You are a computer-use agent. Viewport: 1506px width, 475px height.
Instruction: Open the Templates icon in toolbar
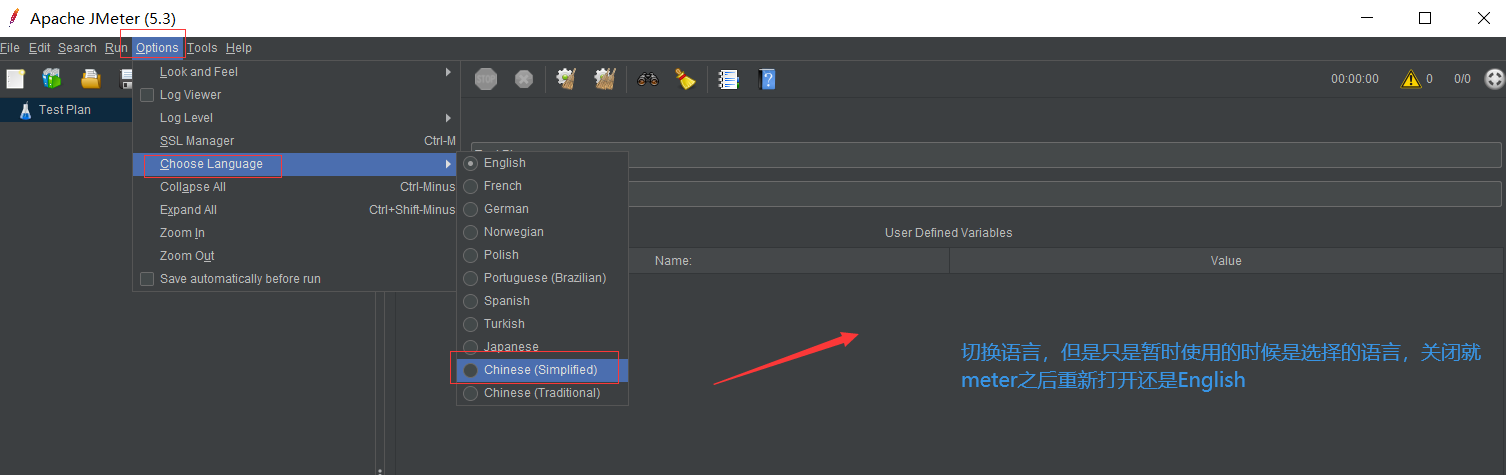click(x=52, y=79)
